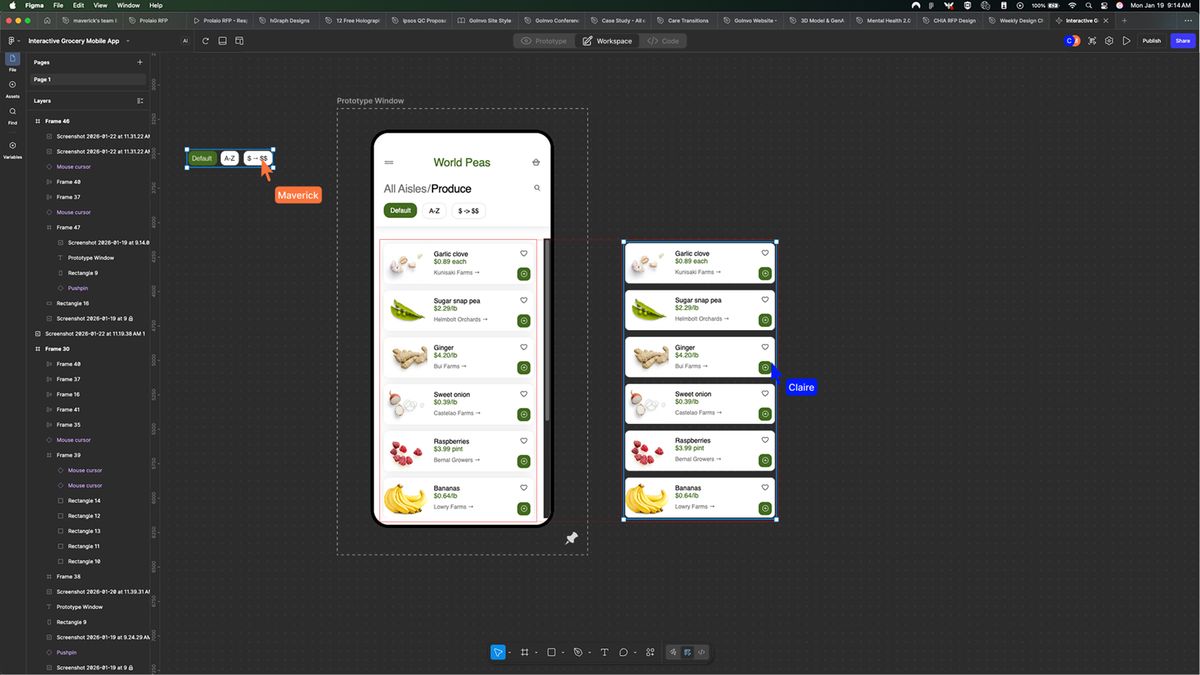Click the Publish button
The width and height of the screenshot is (1200, 675).
click(x=1151, y=41)
